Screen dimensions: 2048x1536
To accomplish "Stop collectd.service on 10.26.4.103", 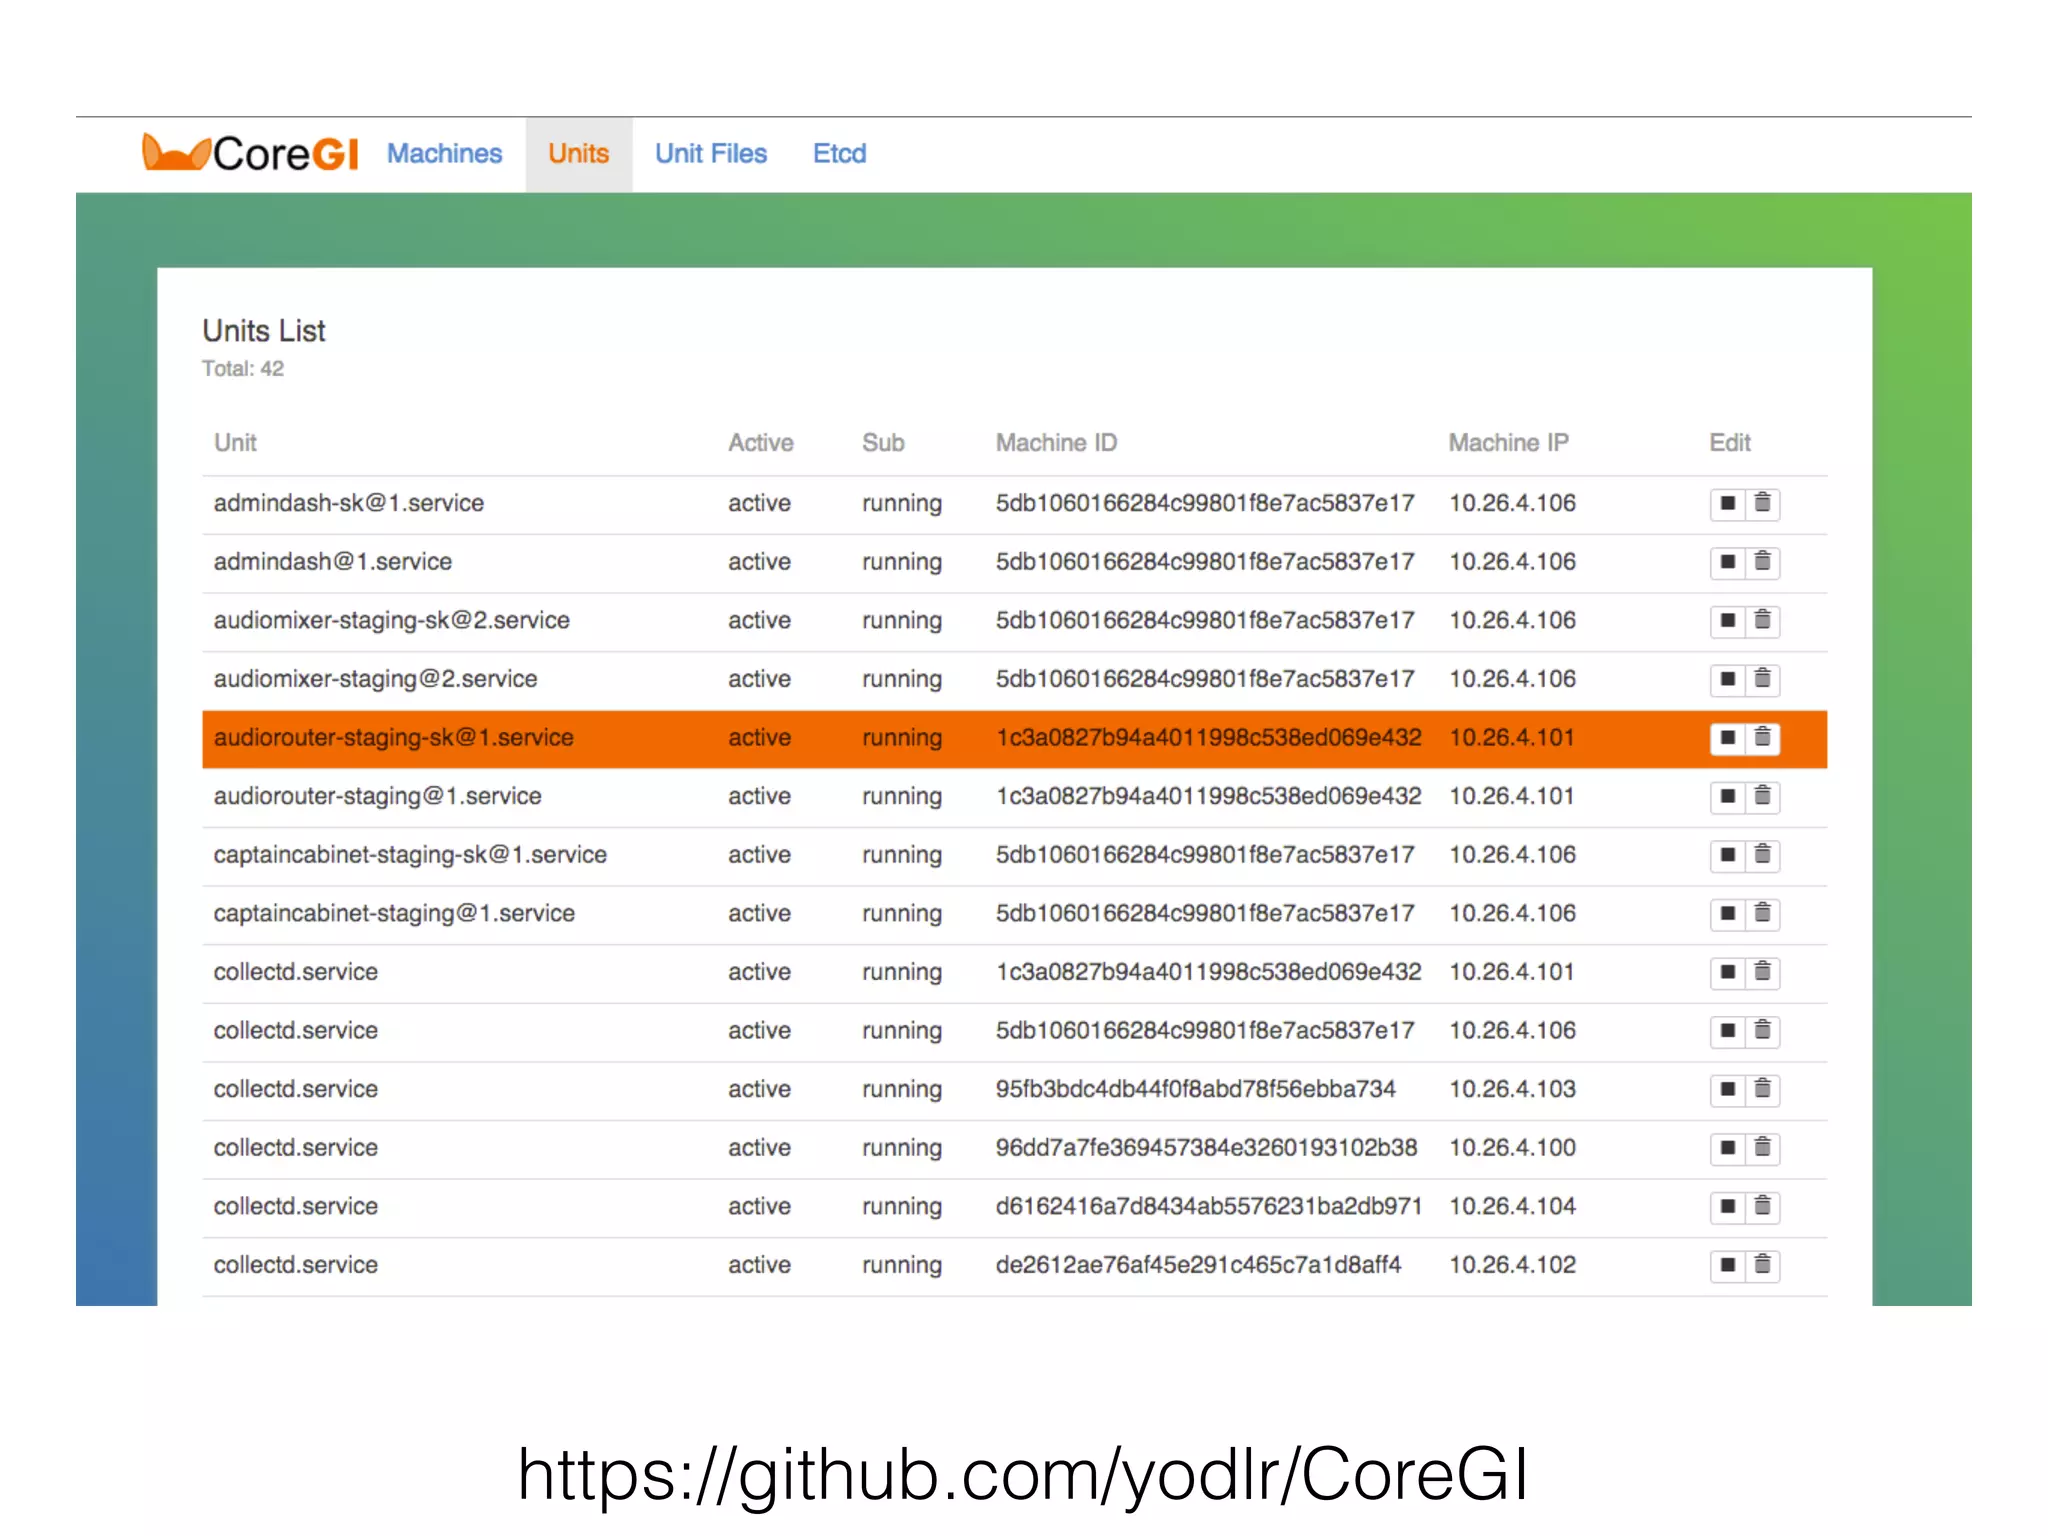I will point(1727,1089).
